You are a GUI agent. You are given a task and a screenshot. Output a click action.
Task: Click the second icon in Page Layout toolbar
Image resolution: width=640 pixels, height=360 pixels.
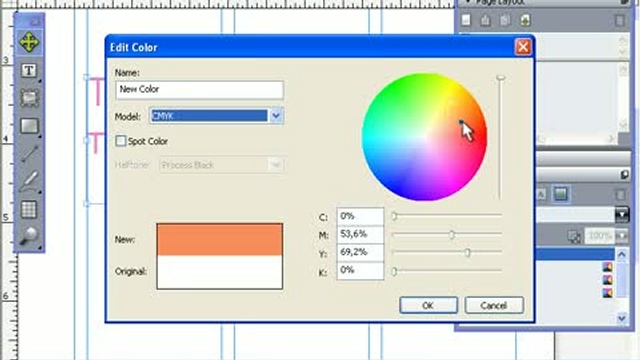pos(485,20)
